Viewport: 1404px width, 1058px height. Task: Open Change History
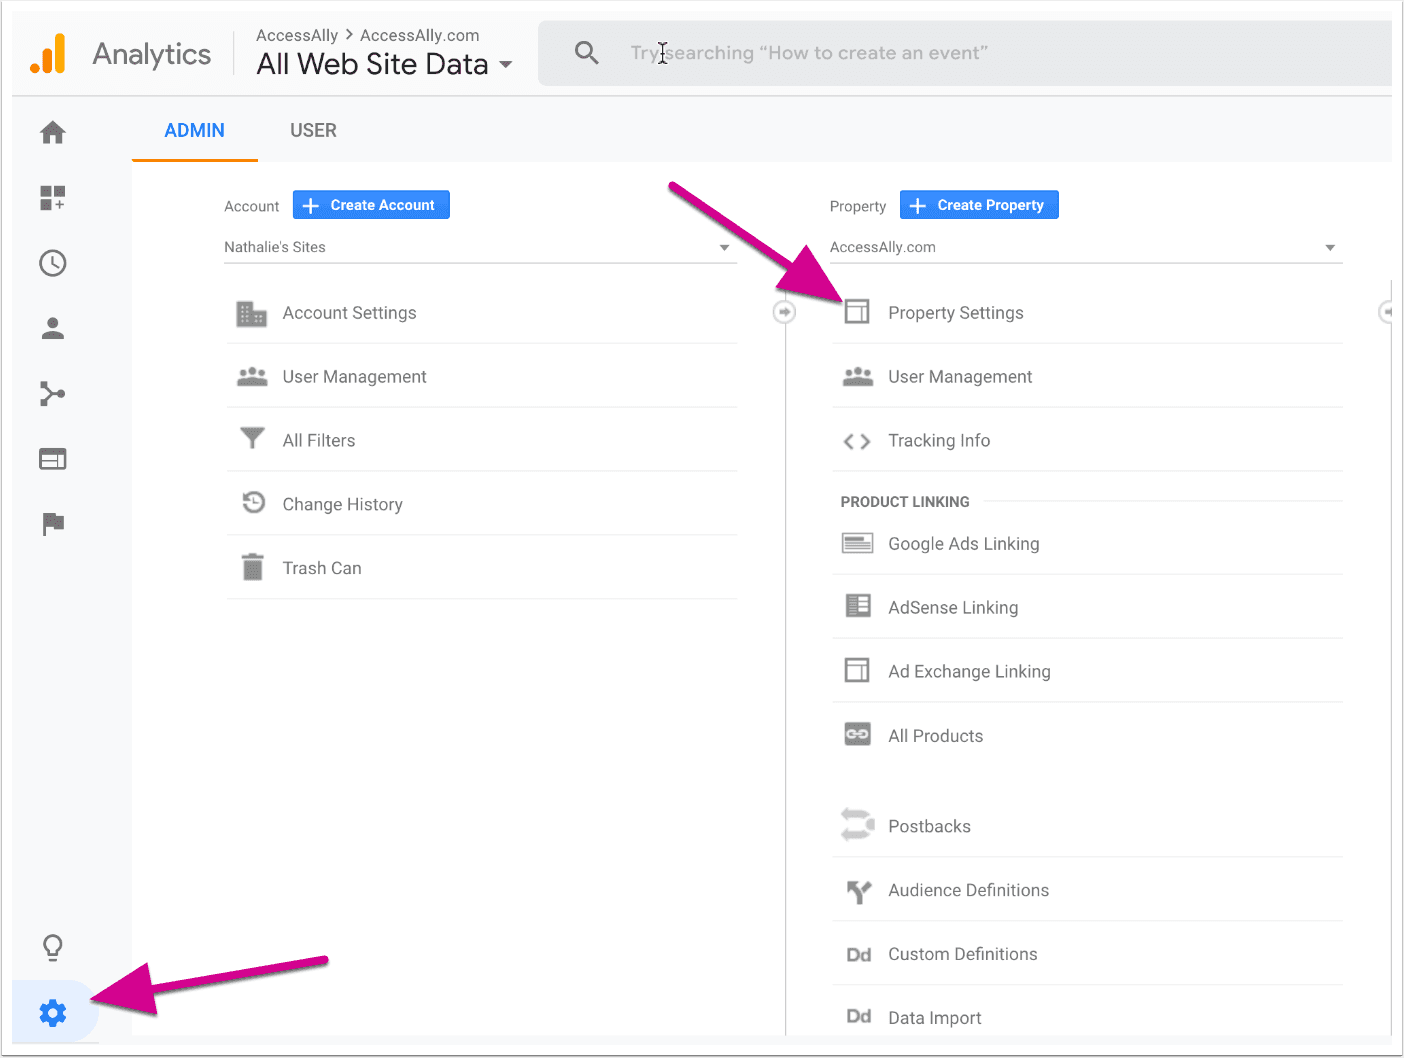pyautogui.click(x=343, y=505)
